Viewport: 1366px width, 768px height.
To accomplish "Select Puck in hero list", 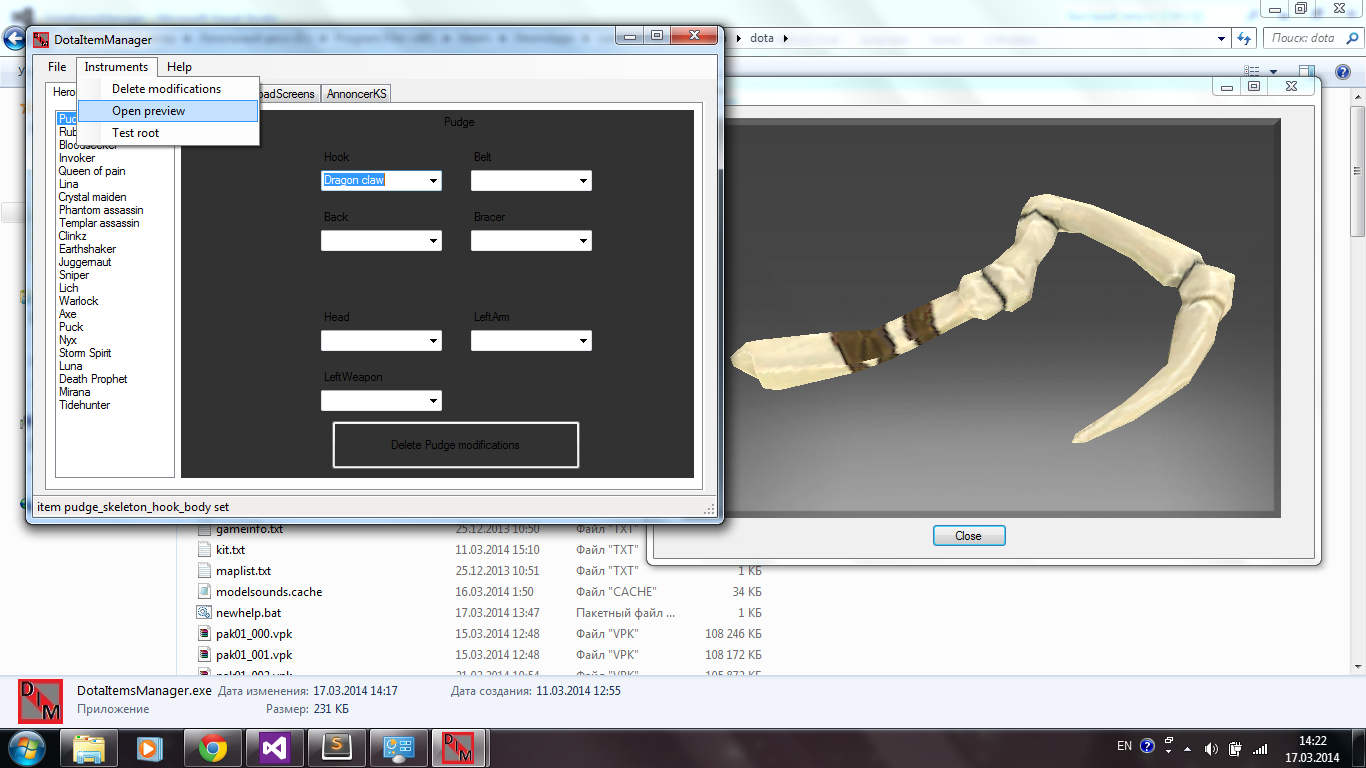I will (71, 327).
